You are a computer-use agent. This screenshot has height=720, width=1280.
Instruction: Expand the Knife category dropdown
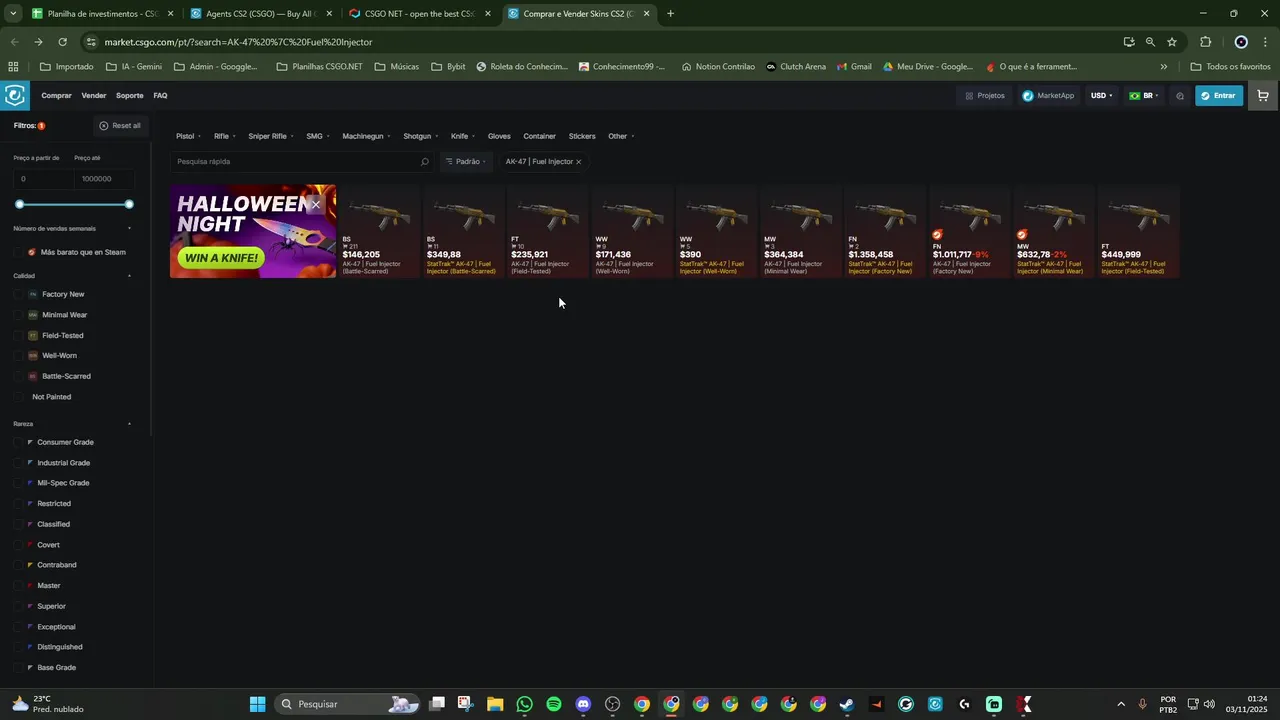pos(463,136)
